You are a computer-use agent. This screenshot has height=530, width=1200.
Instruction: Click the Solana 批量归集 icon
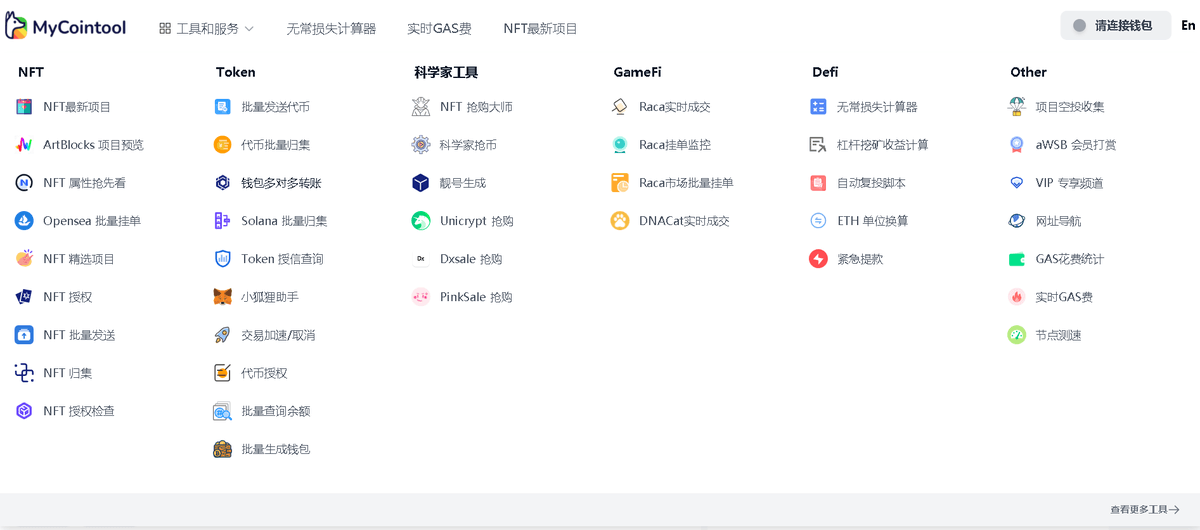(x=222, y=221)
